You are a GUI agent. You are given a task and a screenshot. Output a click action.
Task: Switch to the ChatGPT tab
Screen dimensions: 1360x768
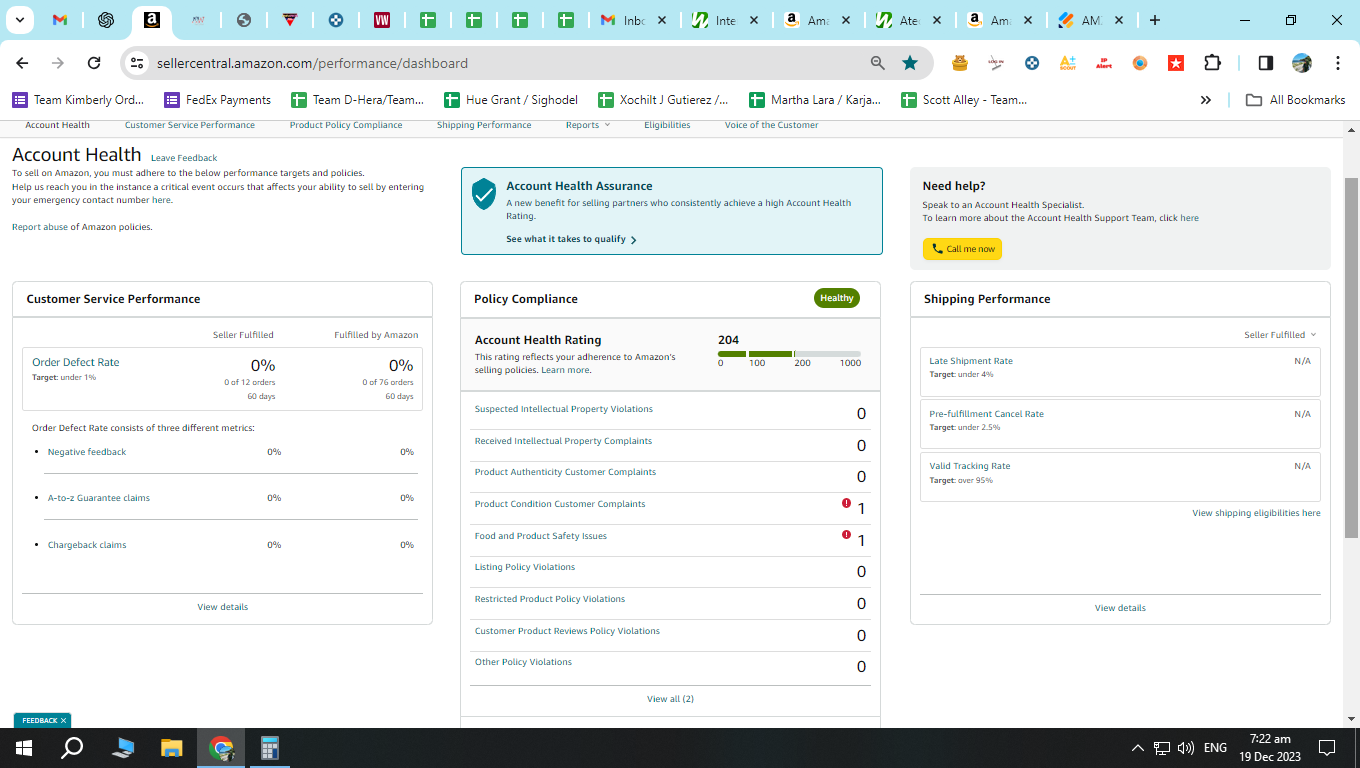[106, 20]
